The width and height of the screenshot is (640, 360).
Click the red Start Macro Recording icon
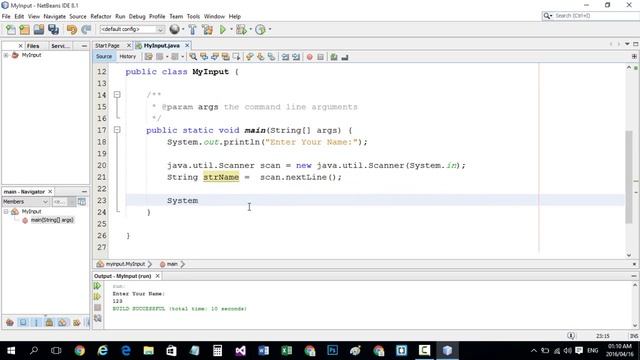pyautogui.click(x=309, y=57)
